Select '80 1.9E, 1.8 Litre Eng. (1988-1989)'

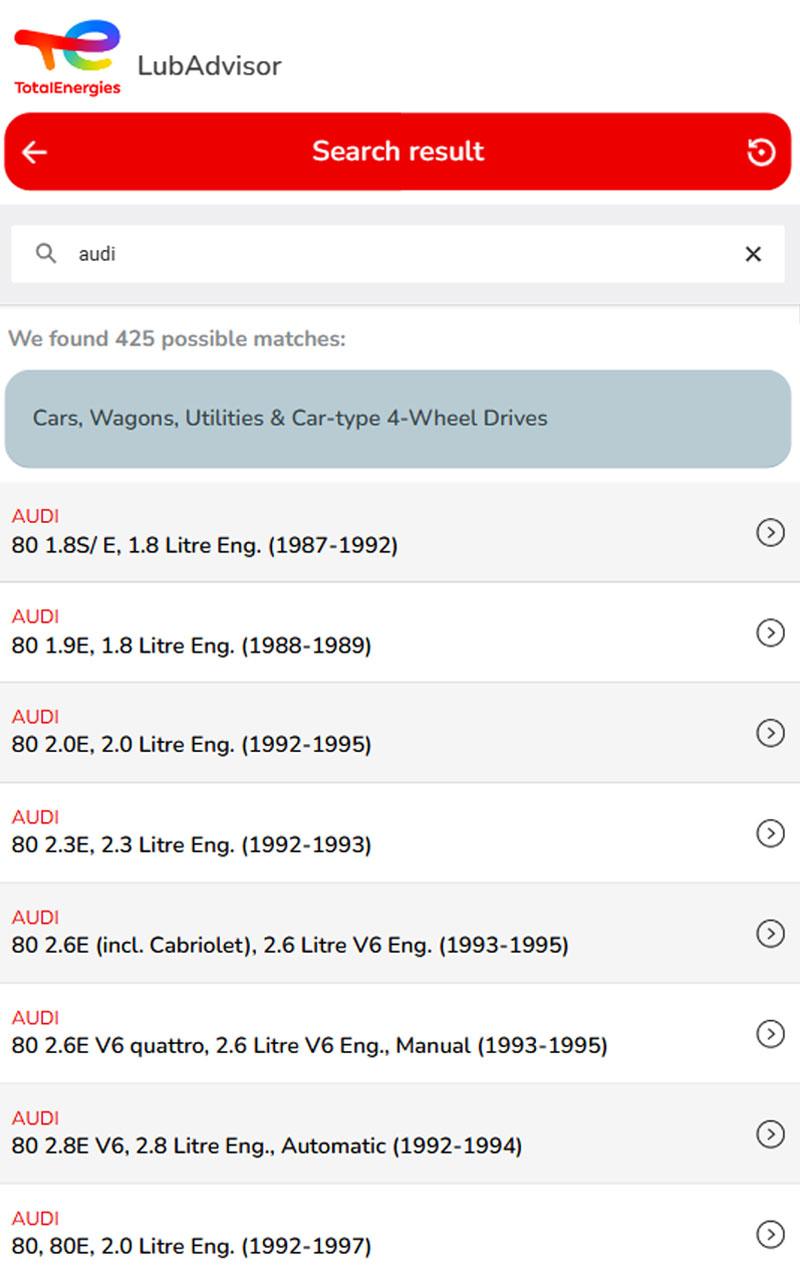pyautogui.click(x=191, y=646)
